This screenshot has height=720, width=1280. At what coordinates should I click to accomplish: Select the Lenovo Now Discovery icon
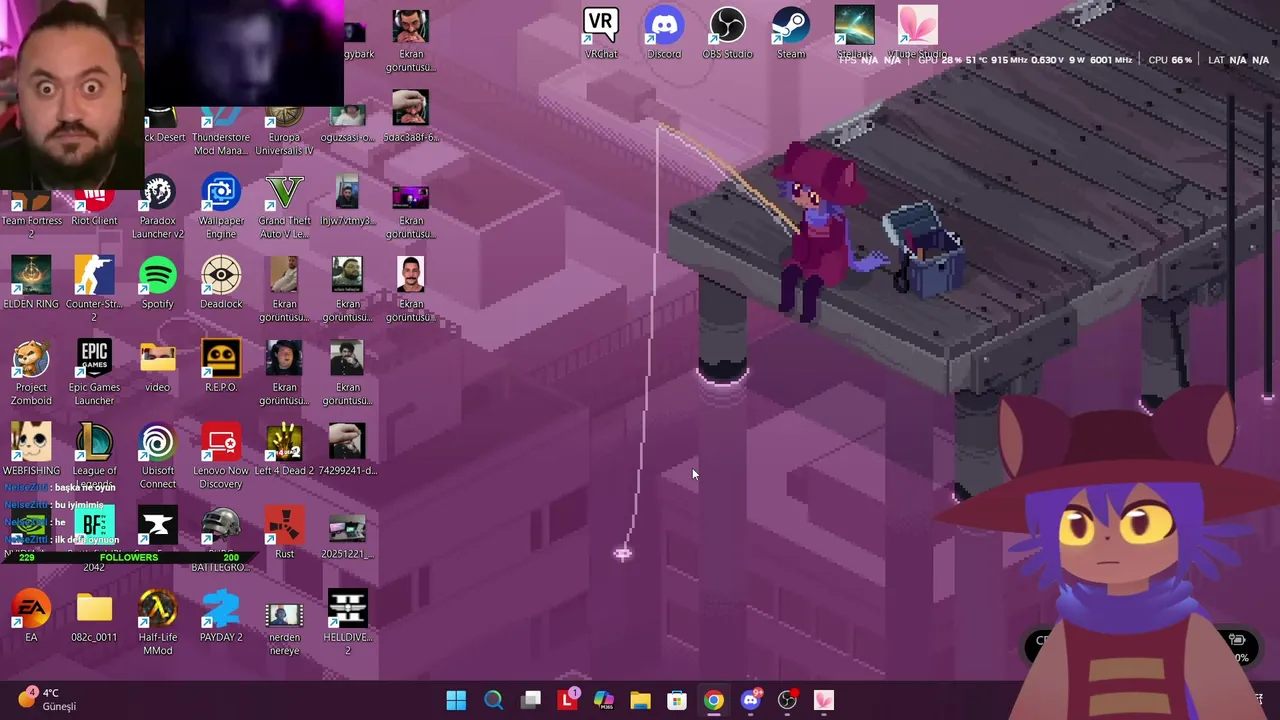pos(221,457)
